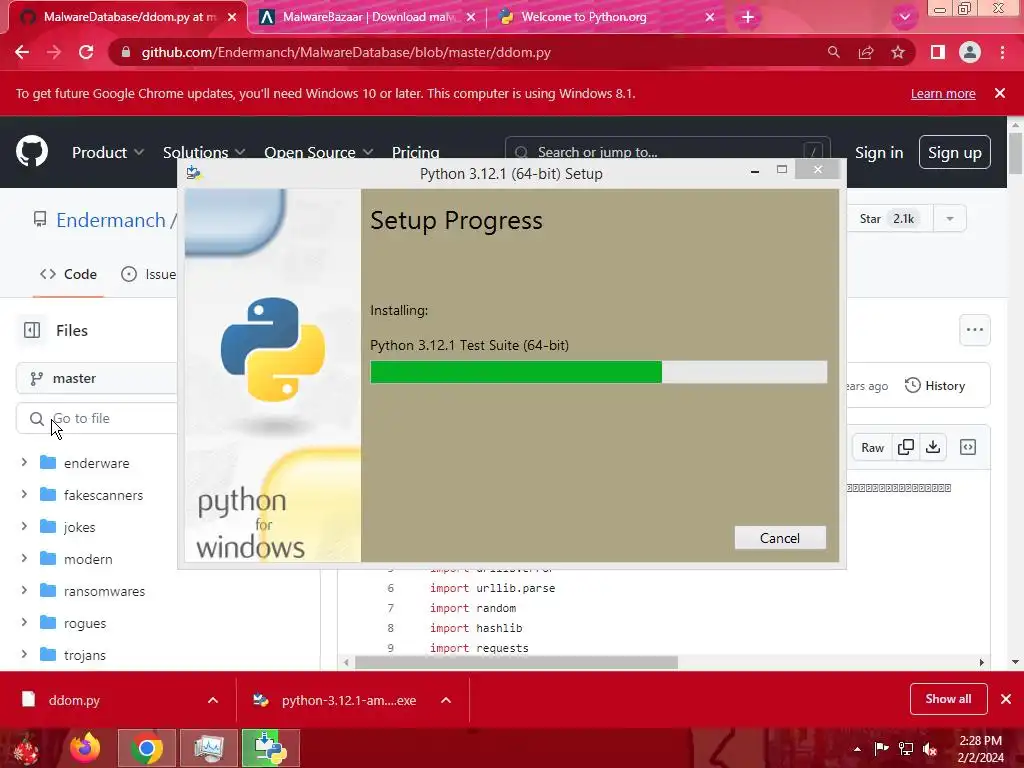The image size is (1024, 768).
Task: Click Learn more about Chrome updates
Action: (x=943, y=93)
